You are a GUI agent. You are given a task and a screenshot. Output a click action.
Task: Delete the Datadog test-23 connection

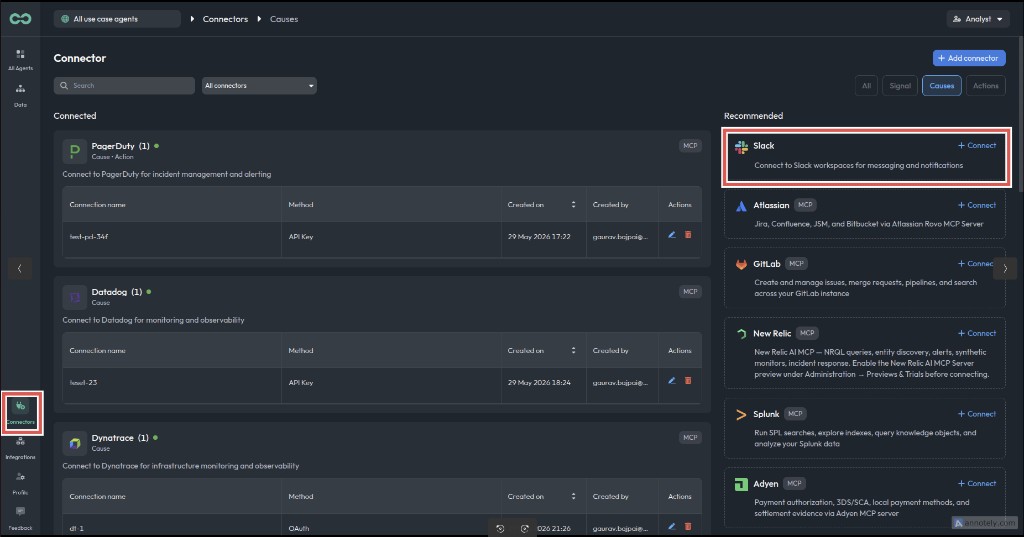[x=688, y=381]
